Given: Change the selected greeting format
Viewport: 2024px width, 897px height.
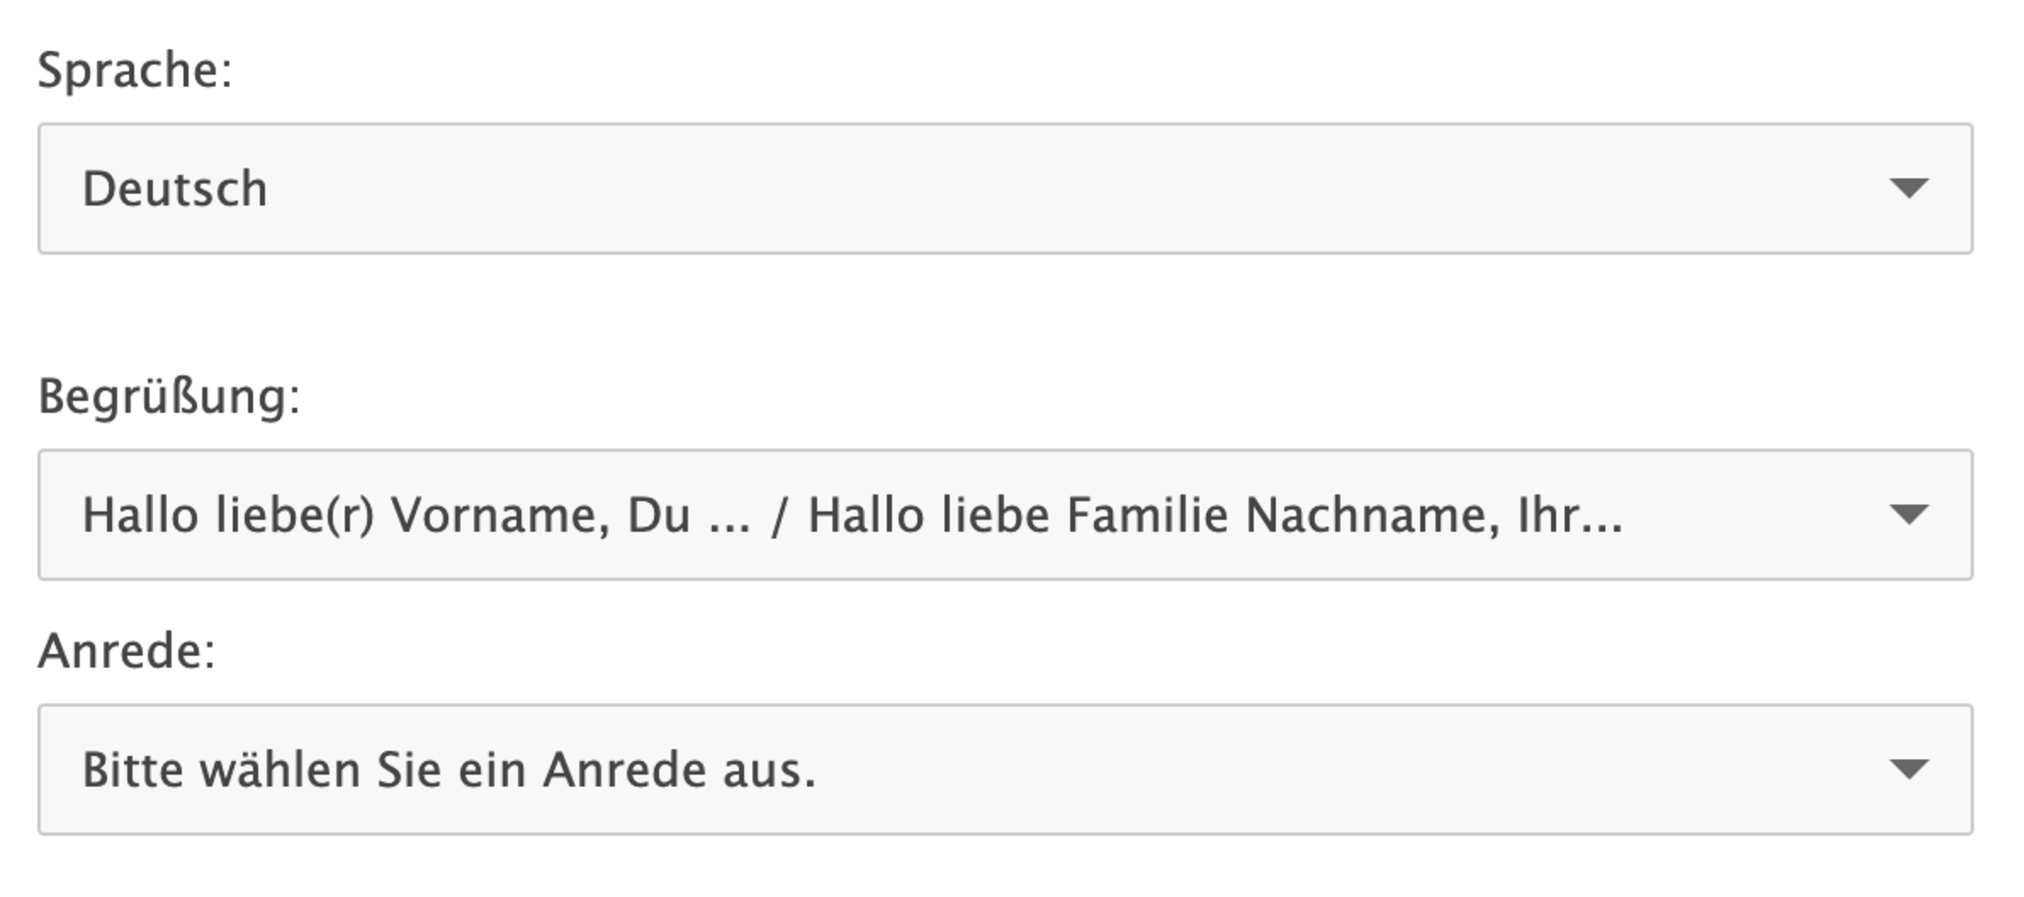Looking at the screenshot, I should tap(1004, 514).
